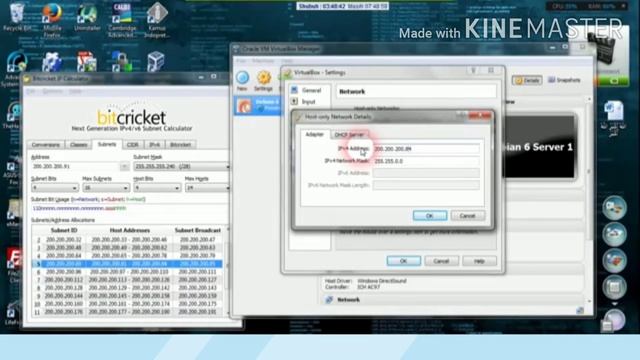Screen dimensions: 640x360
Task: Open the Max Hosts dropdown
Action: (208, 188)
